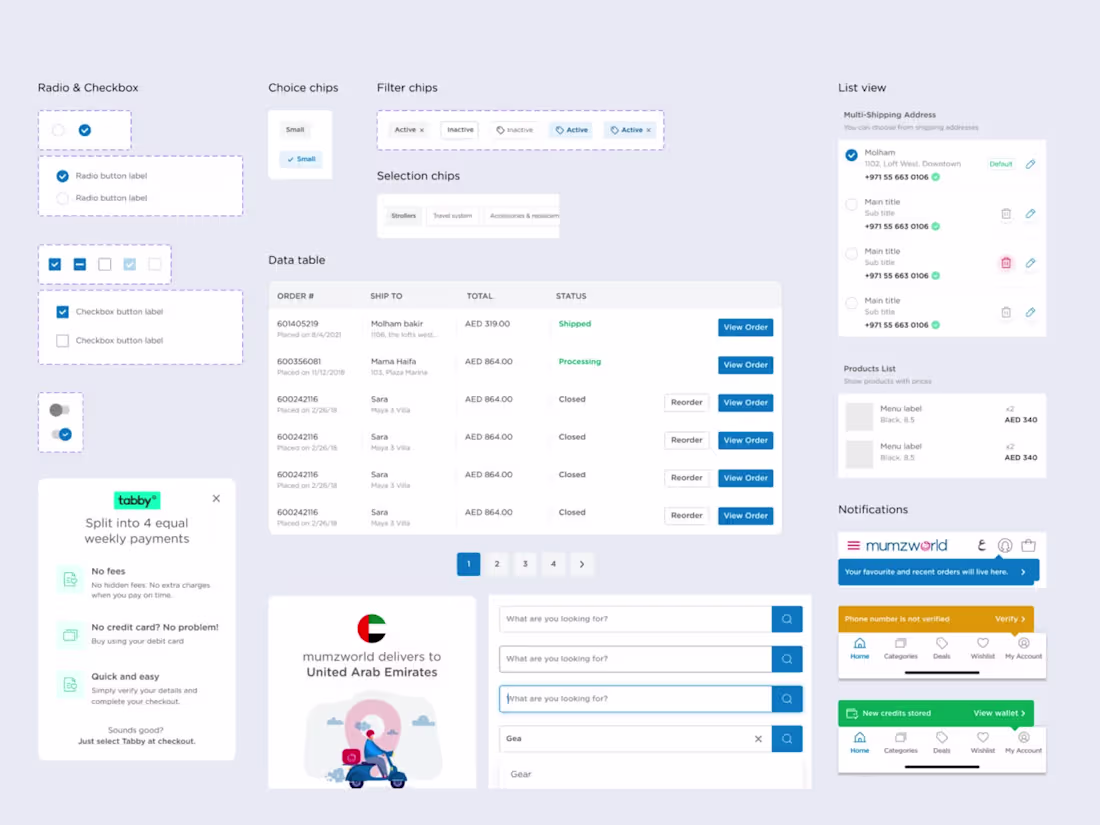Switch language using the Arabic letter icon
Image resolution: width=1100 pixels, height=825 pixels.
pyautogui.click(x=982, y=545)
